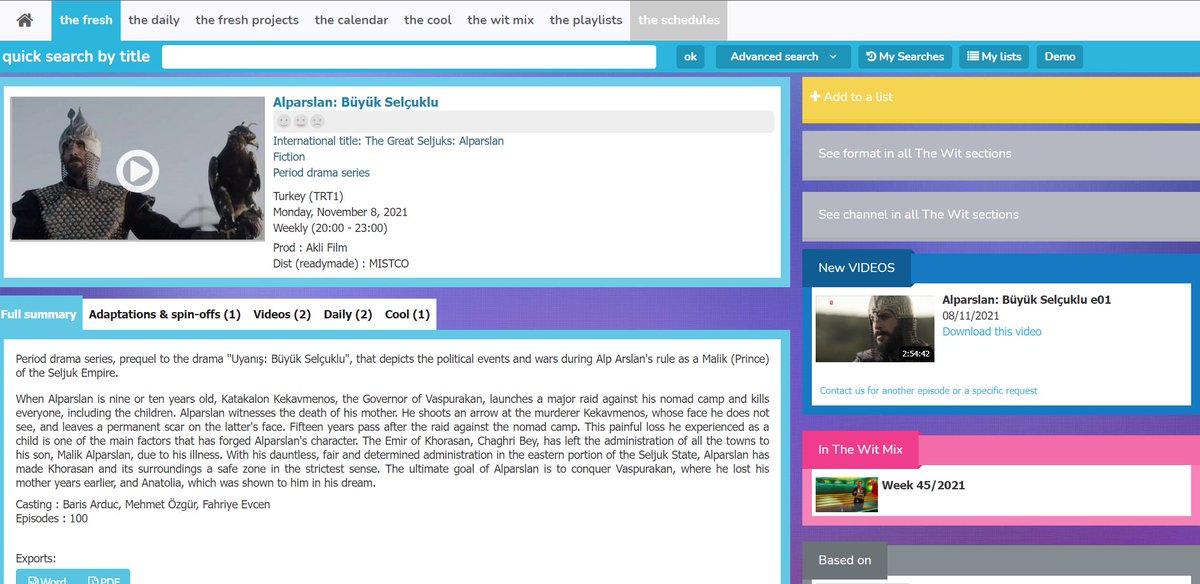Click See channel in all The Wit sections
Viewport: 1200px width, 584px height.
1001,214
